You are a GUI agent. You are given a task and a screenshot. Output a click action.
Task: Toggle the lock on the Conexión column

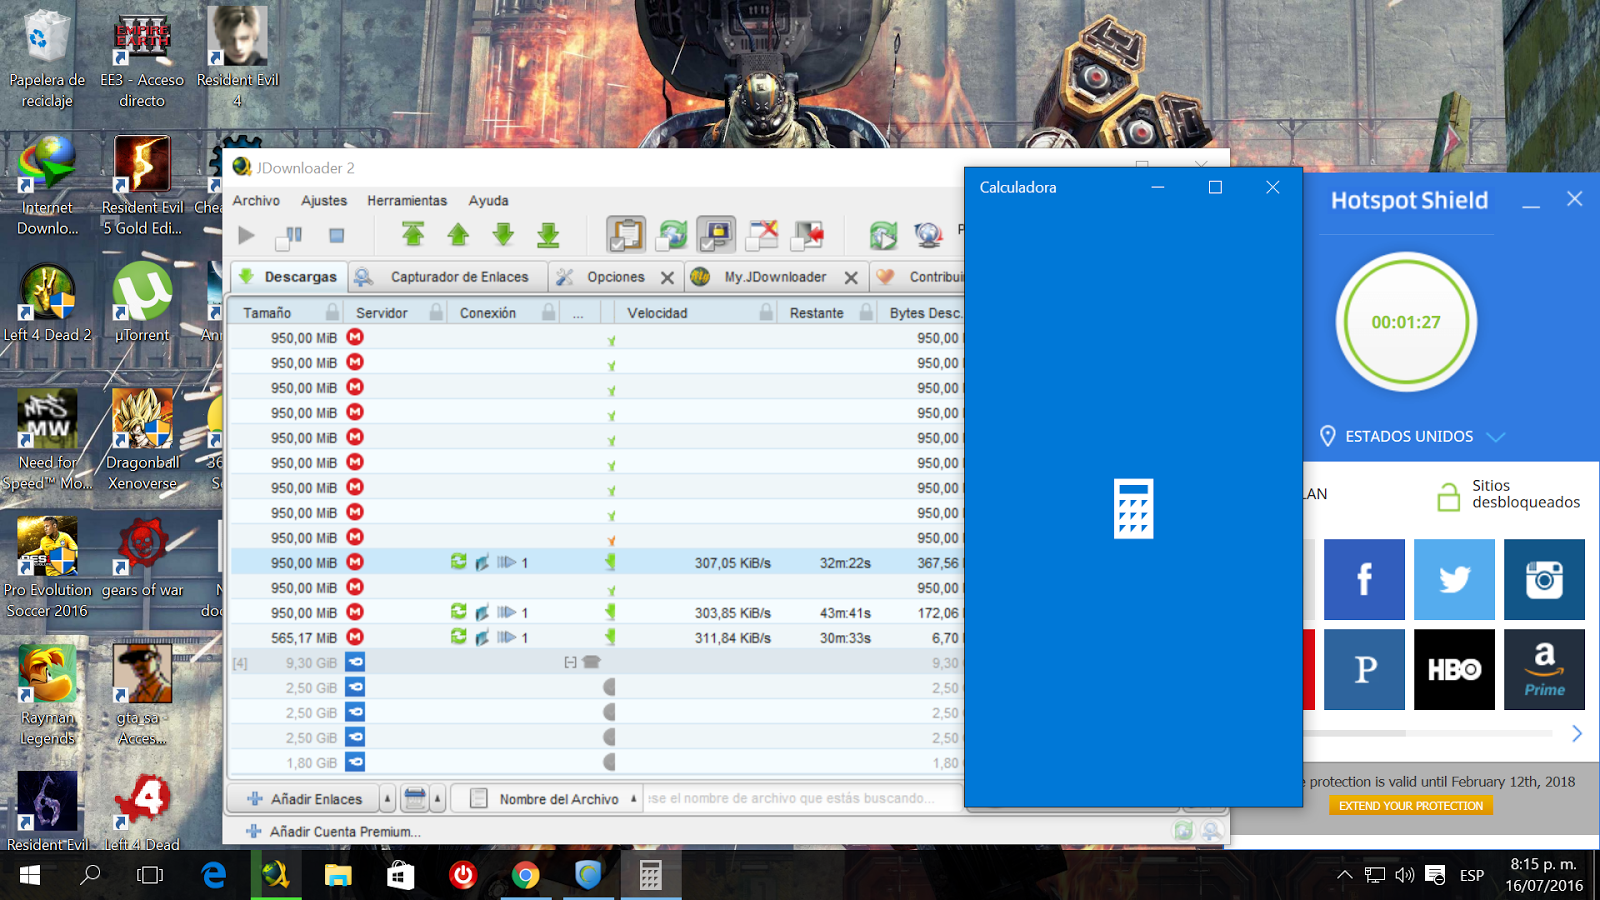pos(549,312)
